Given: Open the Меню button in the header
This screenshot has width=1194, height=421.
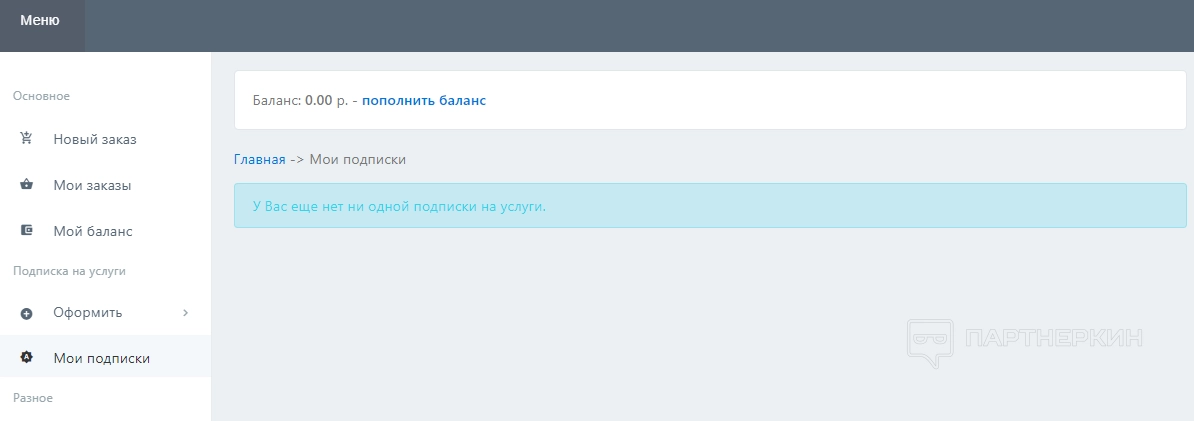Looking at the screenshot, I should pyautogui.click(x=40, y=20).
